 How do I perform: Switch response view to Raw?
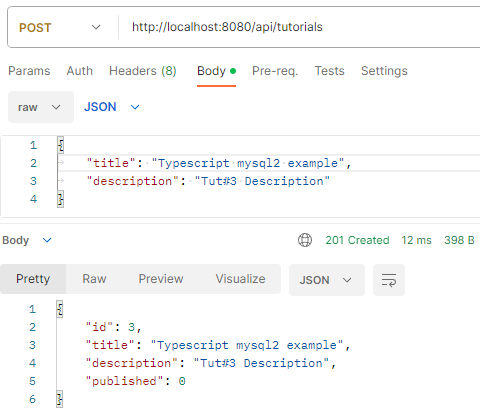click(94, 279)
